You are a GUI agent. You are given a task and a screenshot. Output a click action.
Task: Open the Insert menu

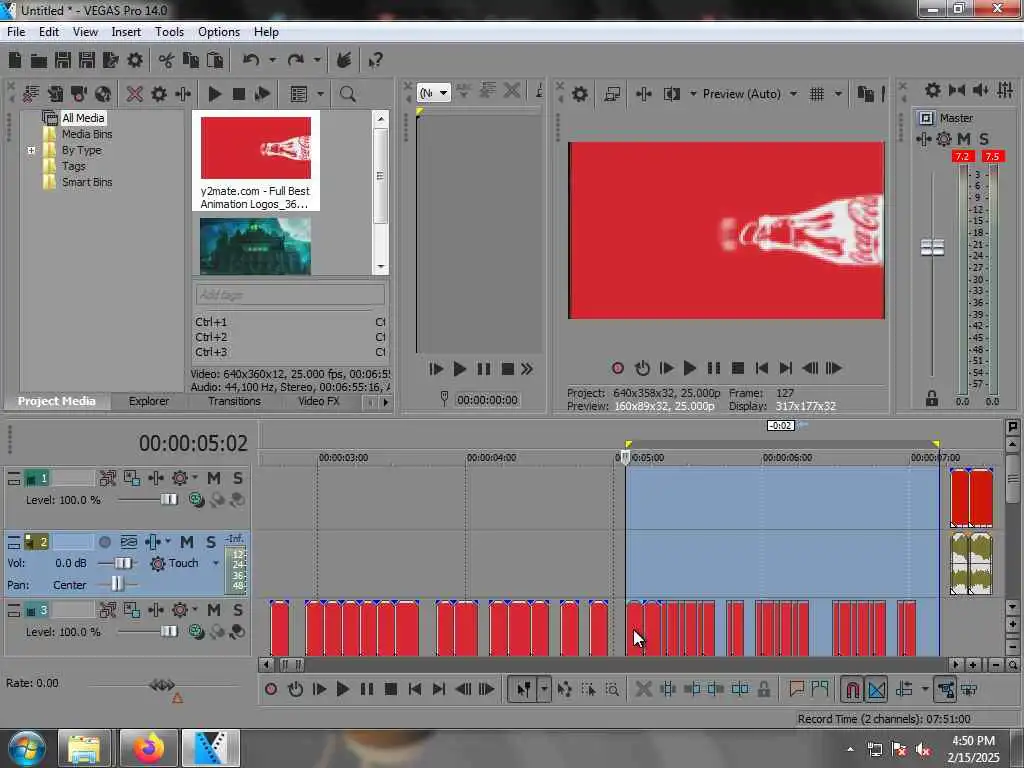click(x=126, y=32)
